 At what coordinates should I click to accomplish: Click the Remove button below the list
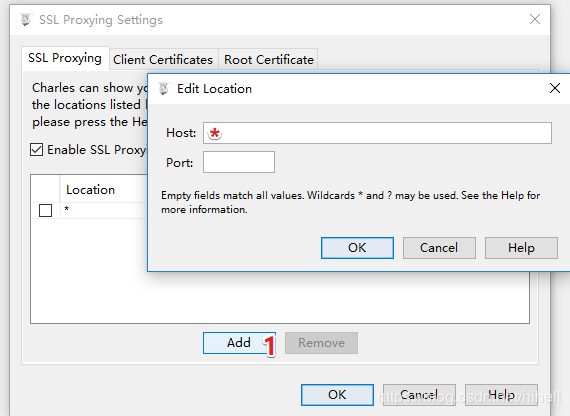click(321, 343)
